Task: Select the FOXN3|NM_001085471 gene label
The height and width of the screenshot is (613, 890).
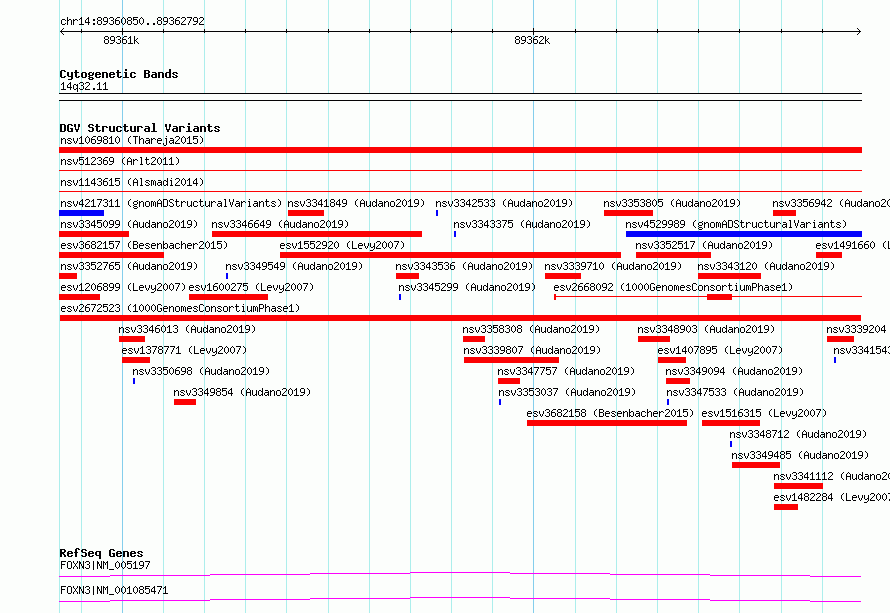Action: click(x=114, y=590)
